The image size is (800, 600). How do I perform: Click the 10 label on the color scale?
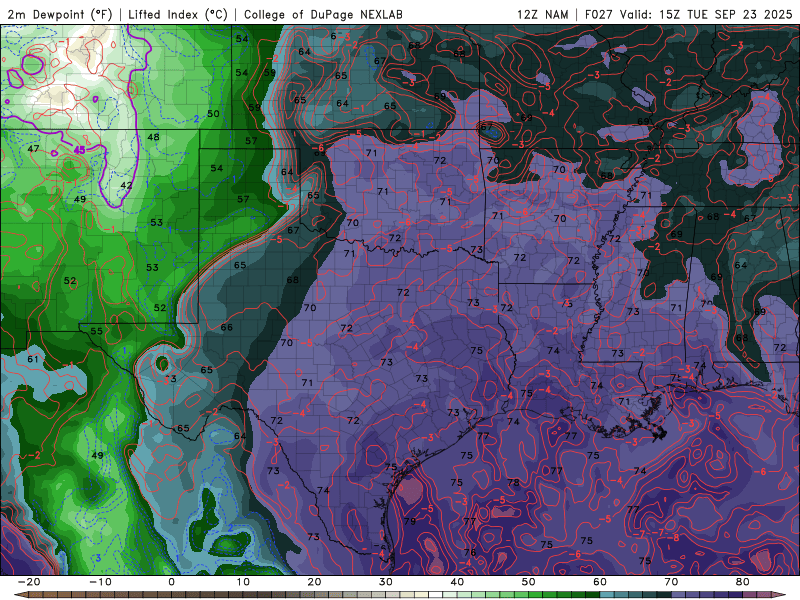point(243,582)
